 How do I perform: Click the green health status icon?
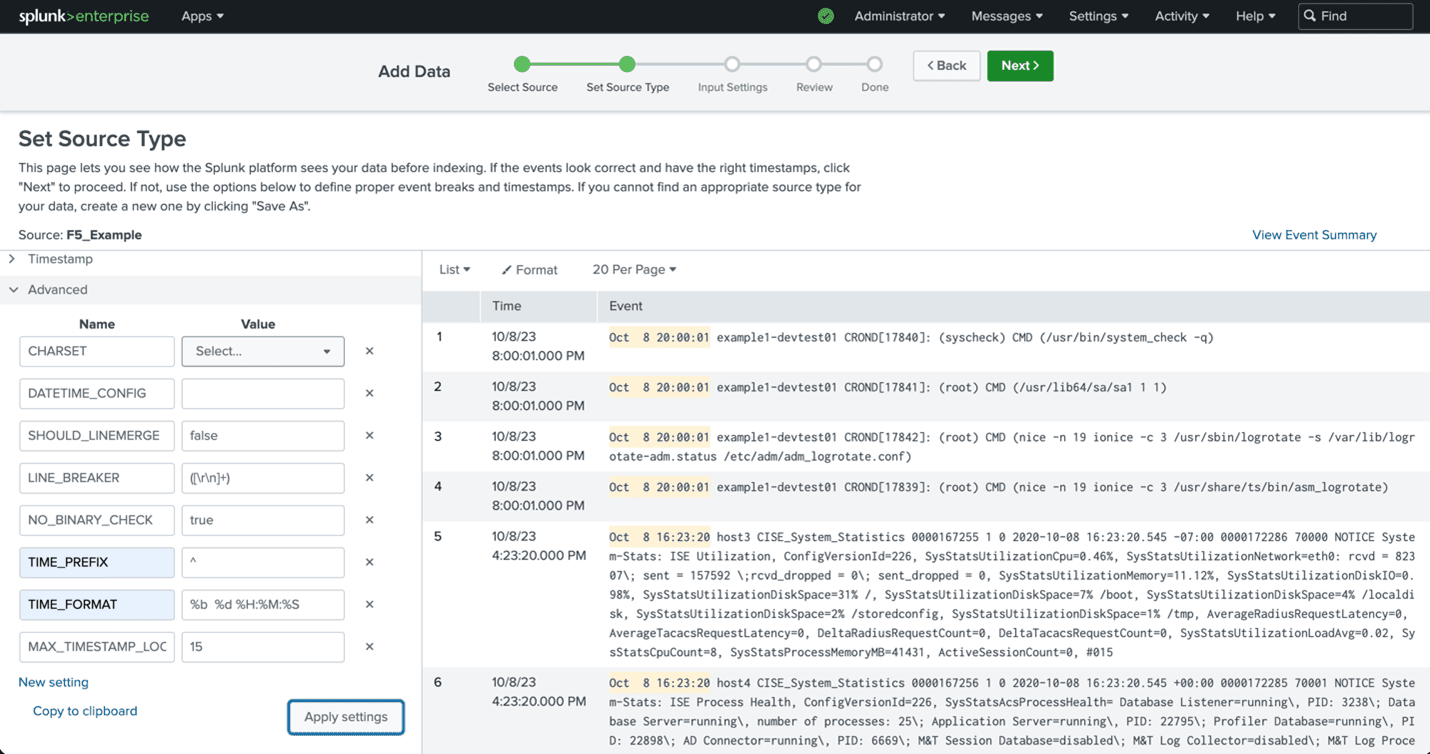coord(825,16)
